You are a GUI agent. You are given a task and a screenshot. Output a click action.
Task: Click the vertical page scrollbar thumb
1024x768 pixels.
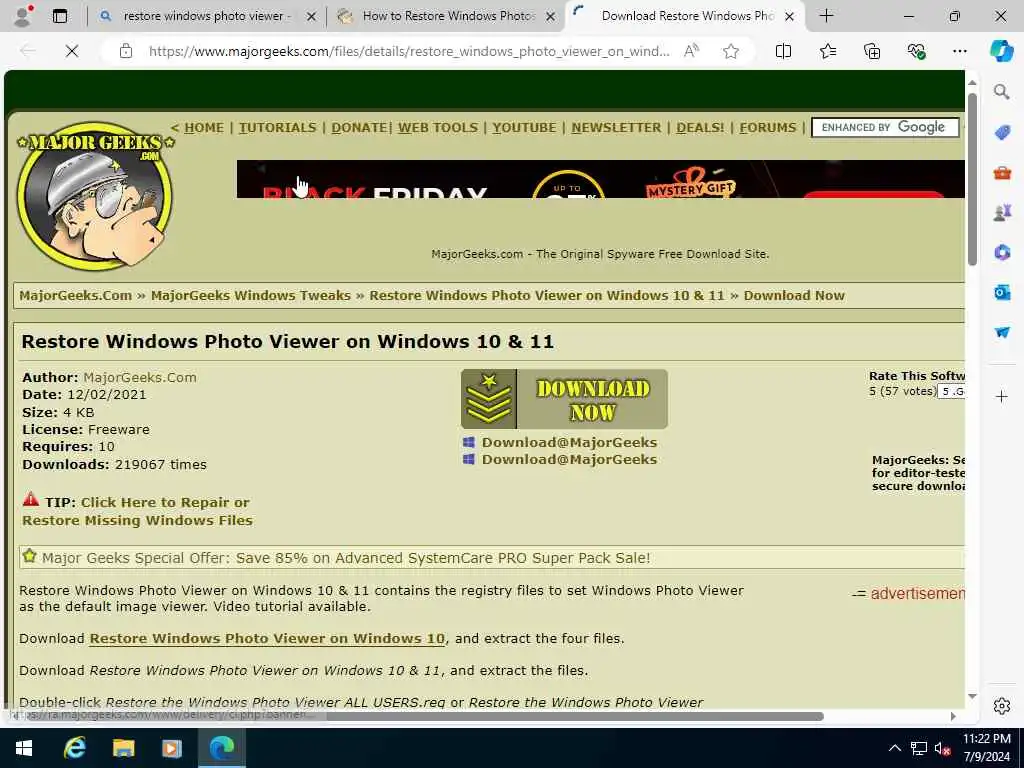[972, 180]
